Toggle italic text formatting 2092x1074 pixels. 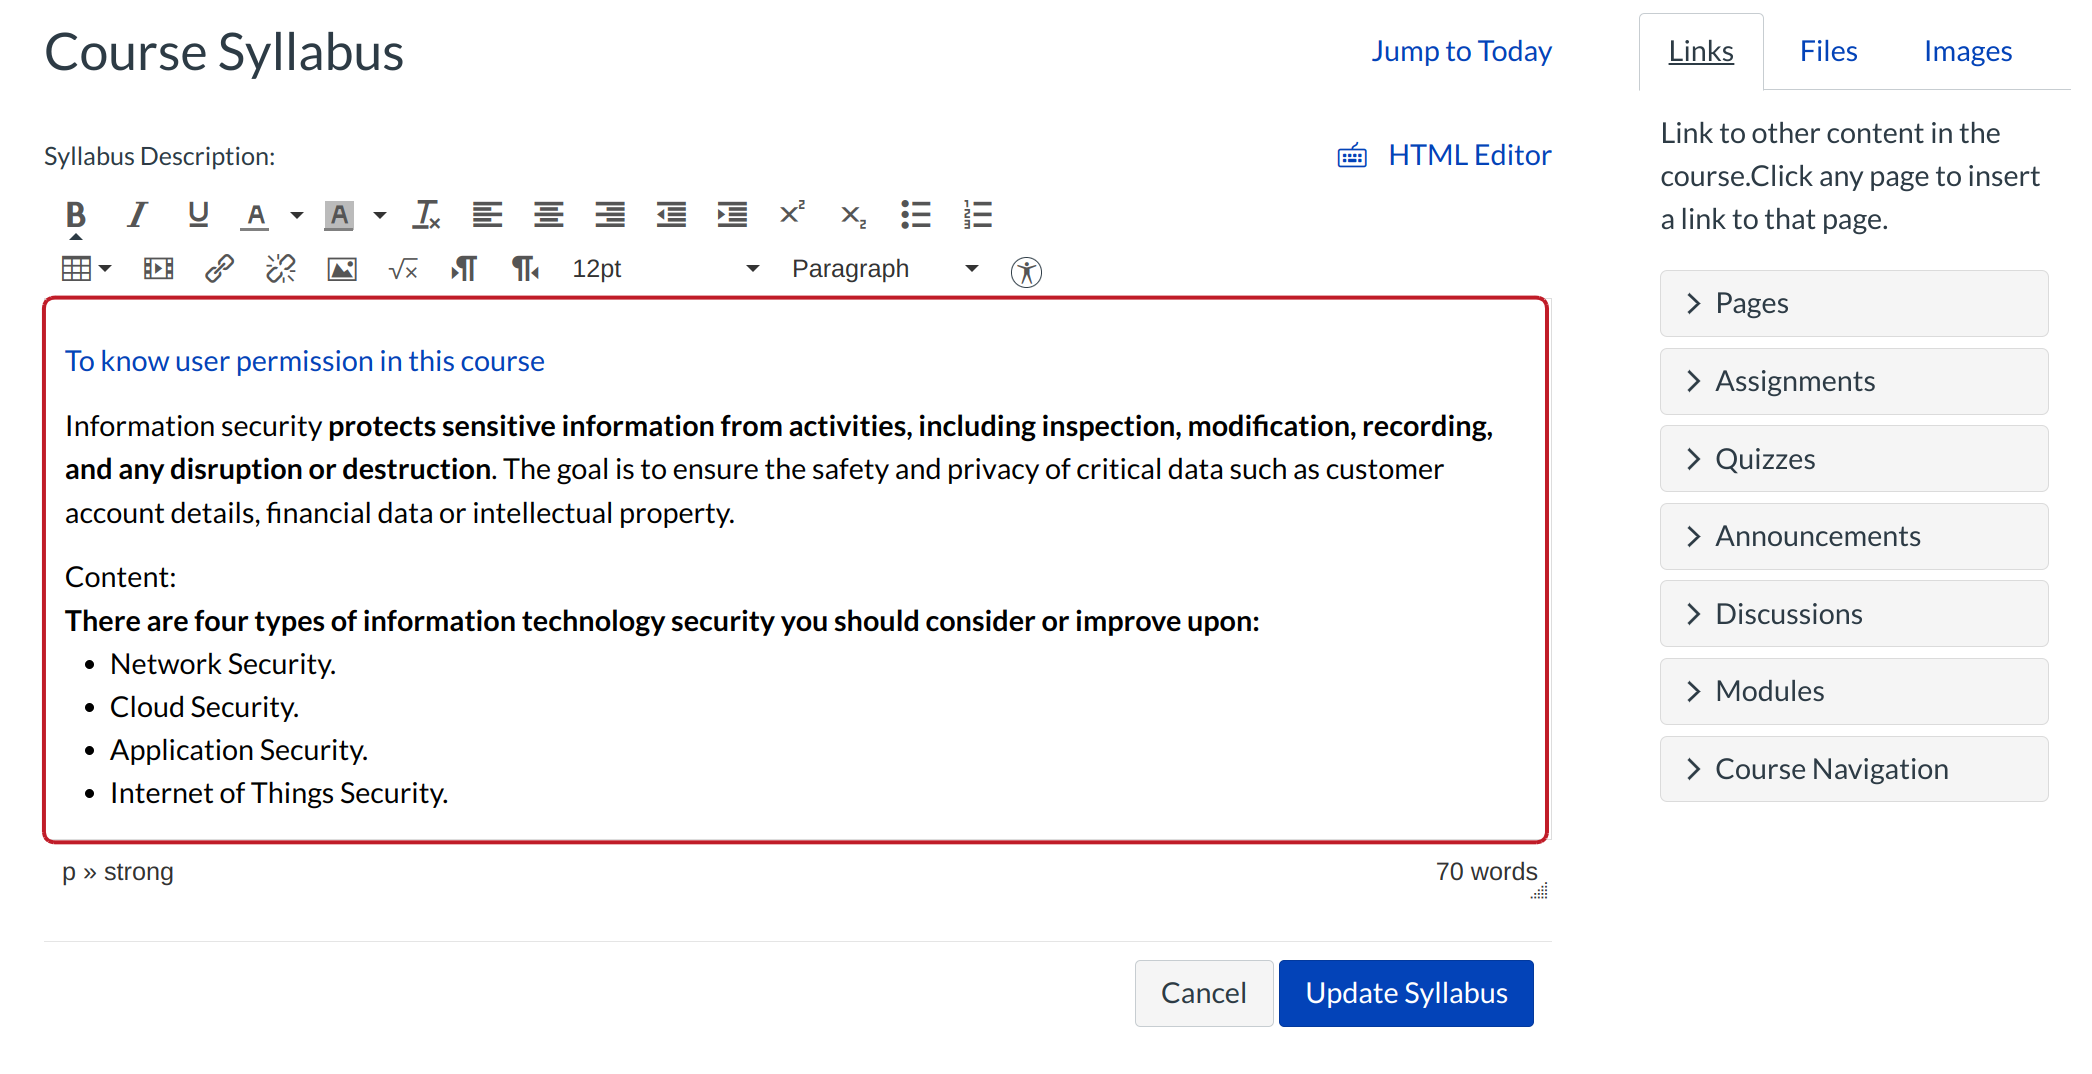pyautogui.click(x=137, y=215)
